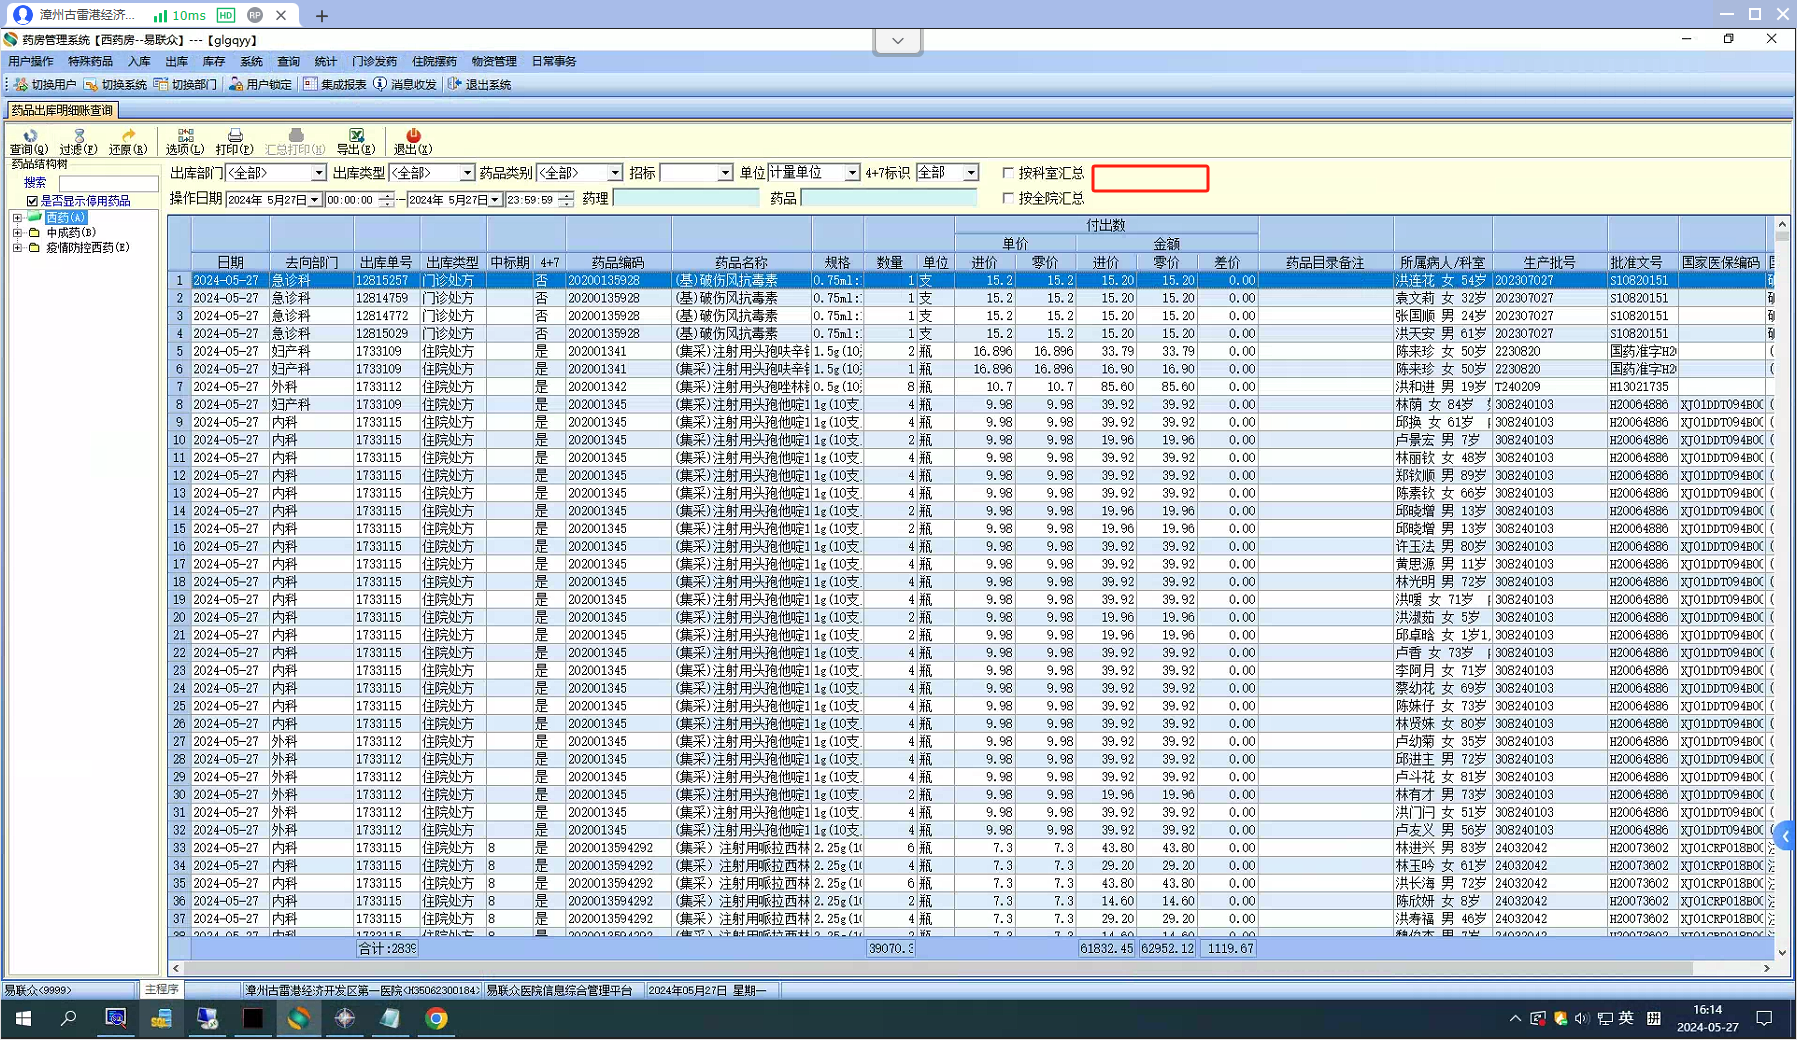Open the 门诊发药 menu
This screenshot has width=1797, height=1040.
pyautogui.click(x=374, y=62)
